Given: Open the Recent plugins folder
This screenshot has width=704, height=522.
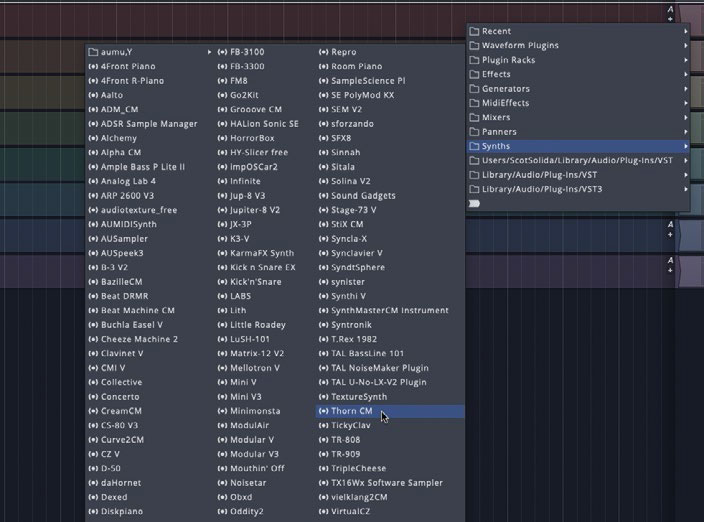Looking at the screenshot, I should (578, 31).
